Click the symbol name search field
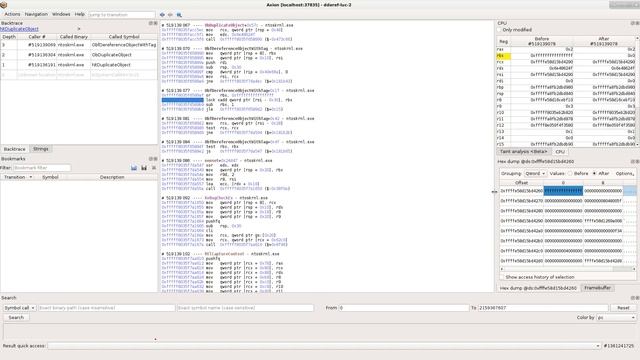Screen dimensions: 640x360 [x=245, y=308]
